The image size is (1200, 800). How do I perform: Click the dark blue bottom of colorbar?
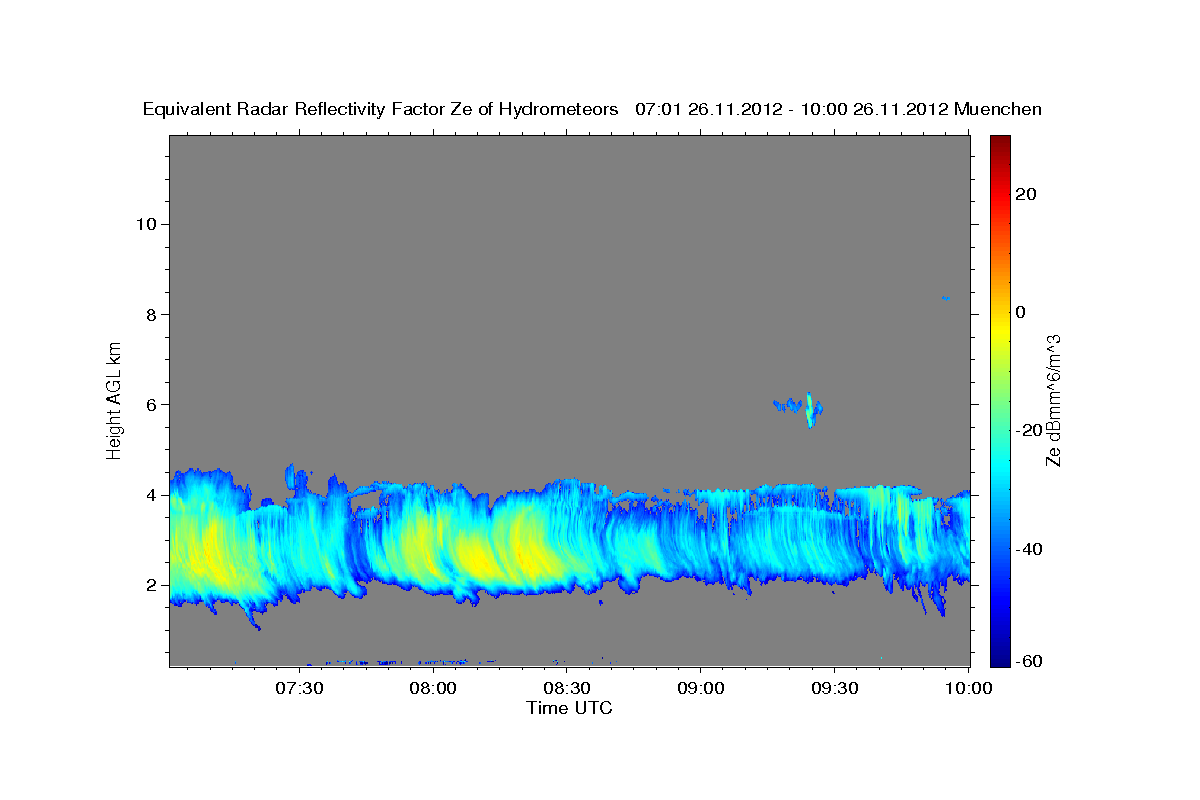[x=1000, y=657]
